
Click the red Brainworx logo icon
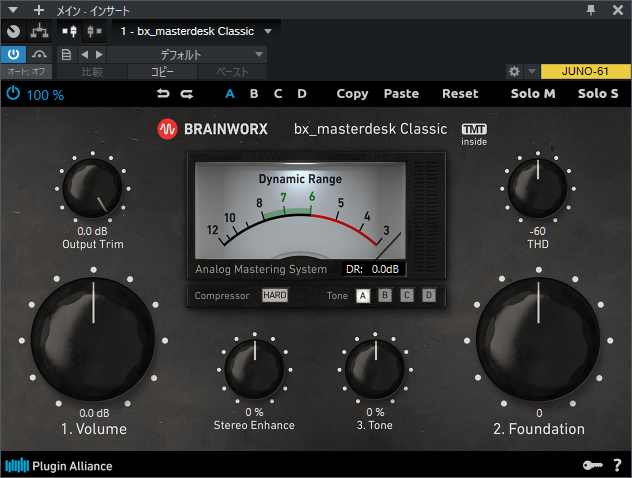click(x=167, y=129)
